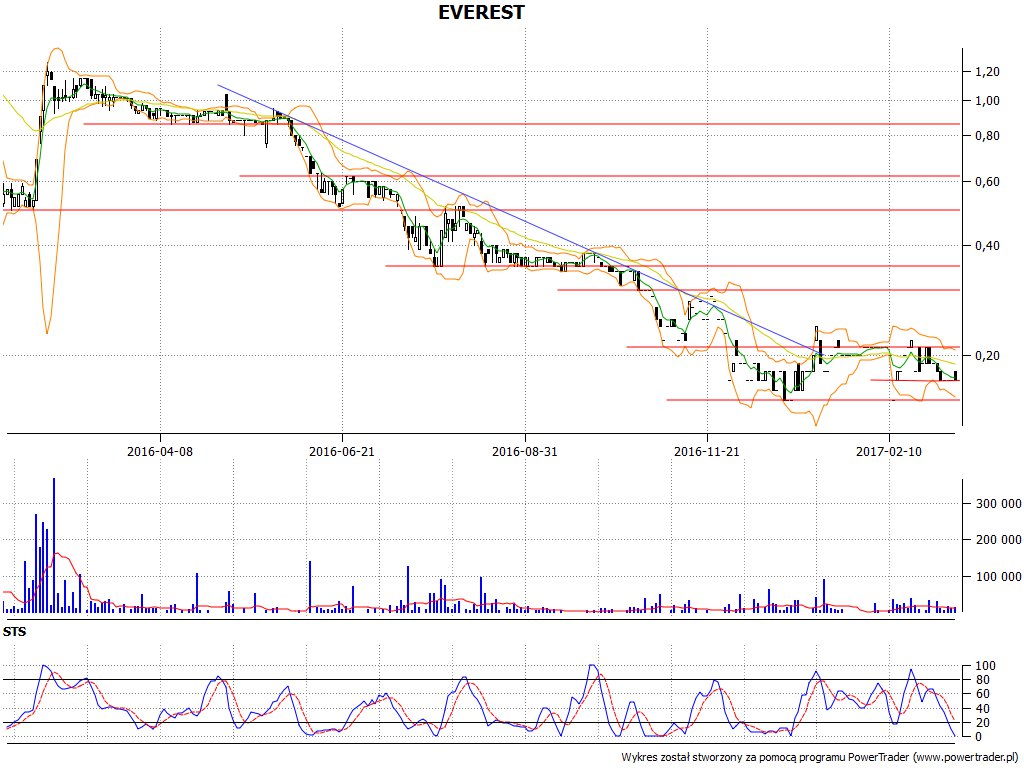This screenshot has width=1024, height=768.
Task: Click the blue descending trendline
Action: click(x=519, y=220)
